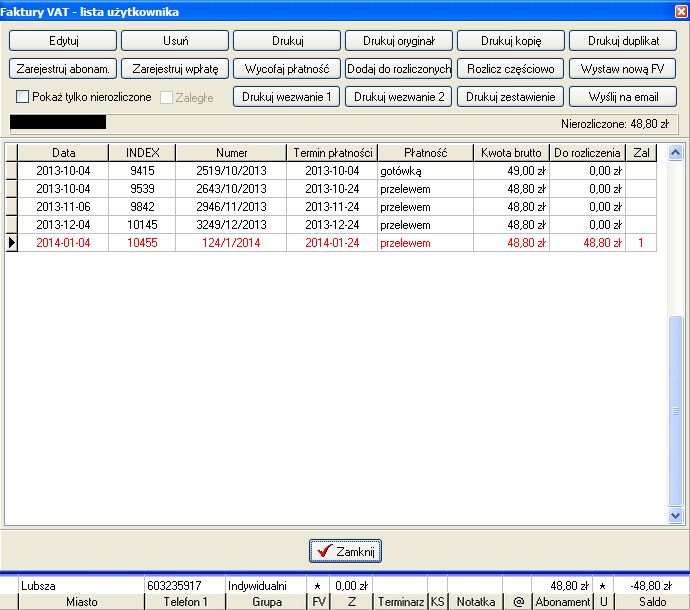This screenshot has width=690, height=610.
Task: Click Drukuj oryginał button
Action: pyautogui.click(x=399, y=41)
